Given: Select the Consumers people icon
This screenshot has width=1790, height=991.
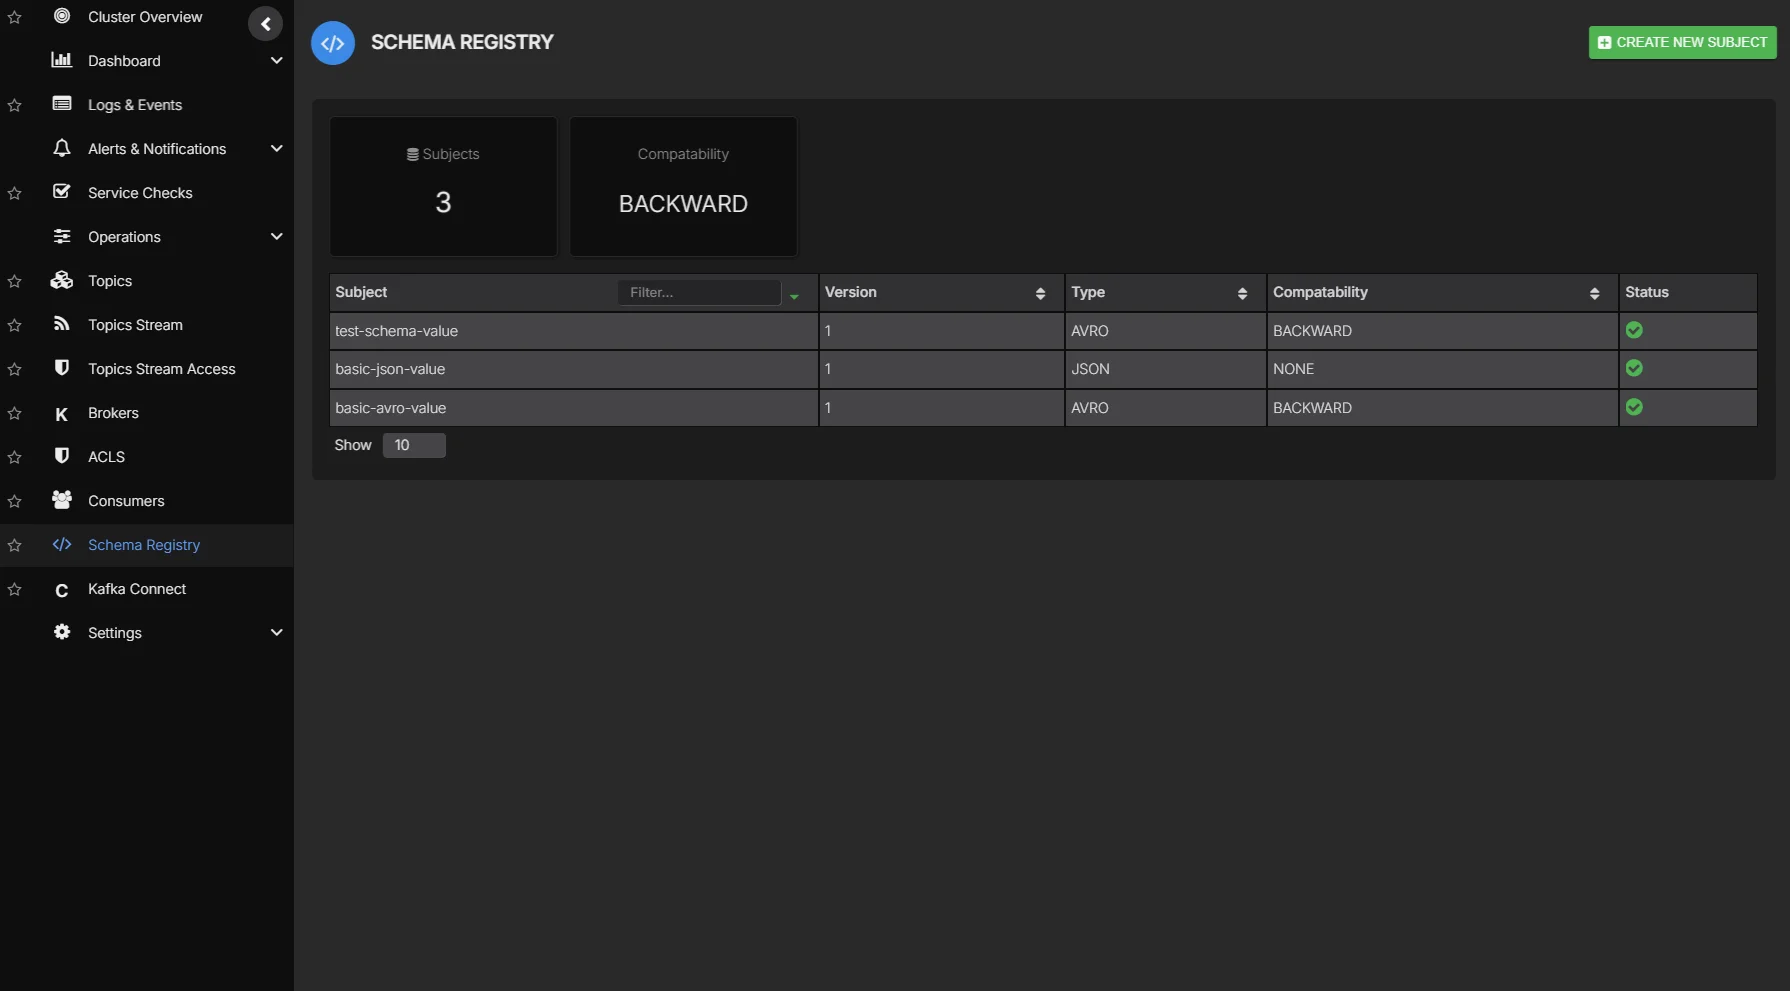Looking at the screenshot, I should click(62, 500).
